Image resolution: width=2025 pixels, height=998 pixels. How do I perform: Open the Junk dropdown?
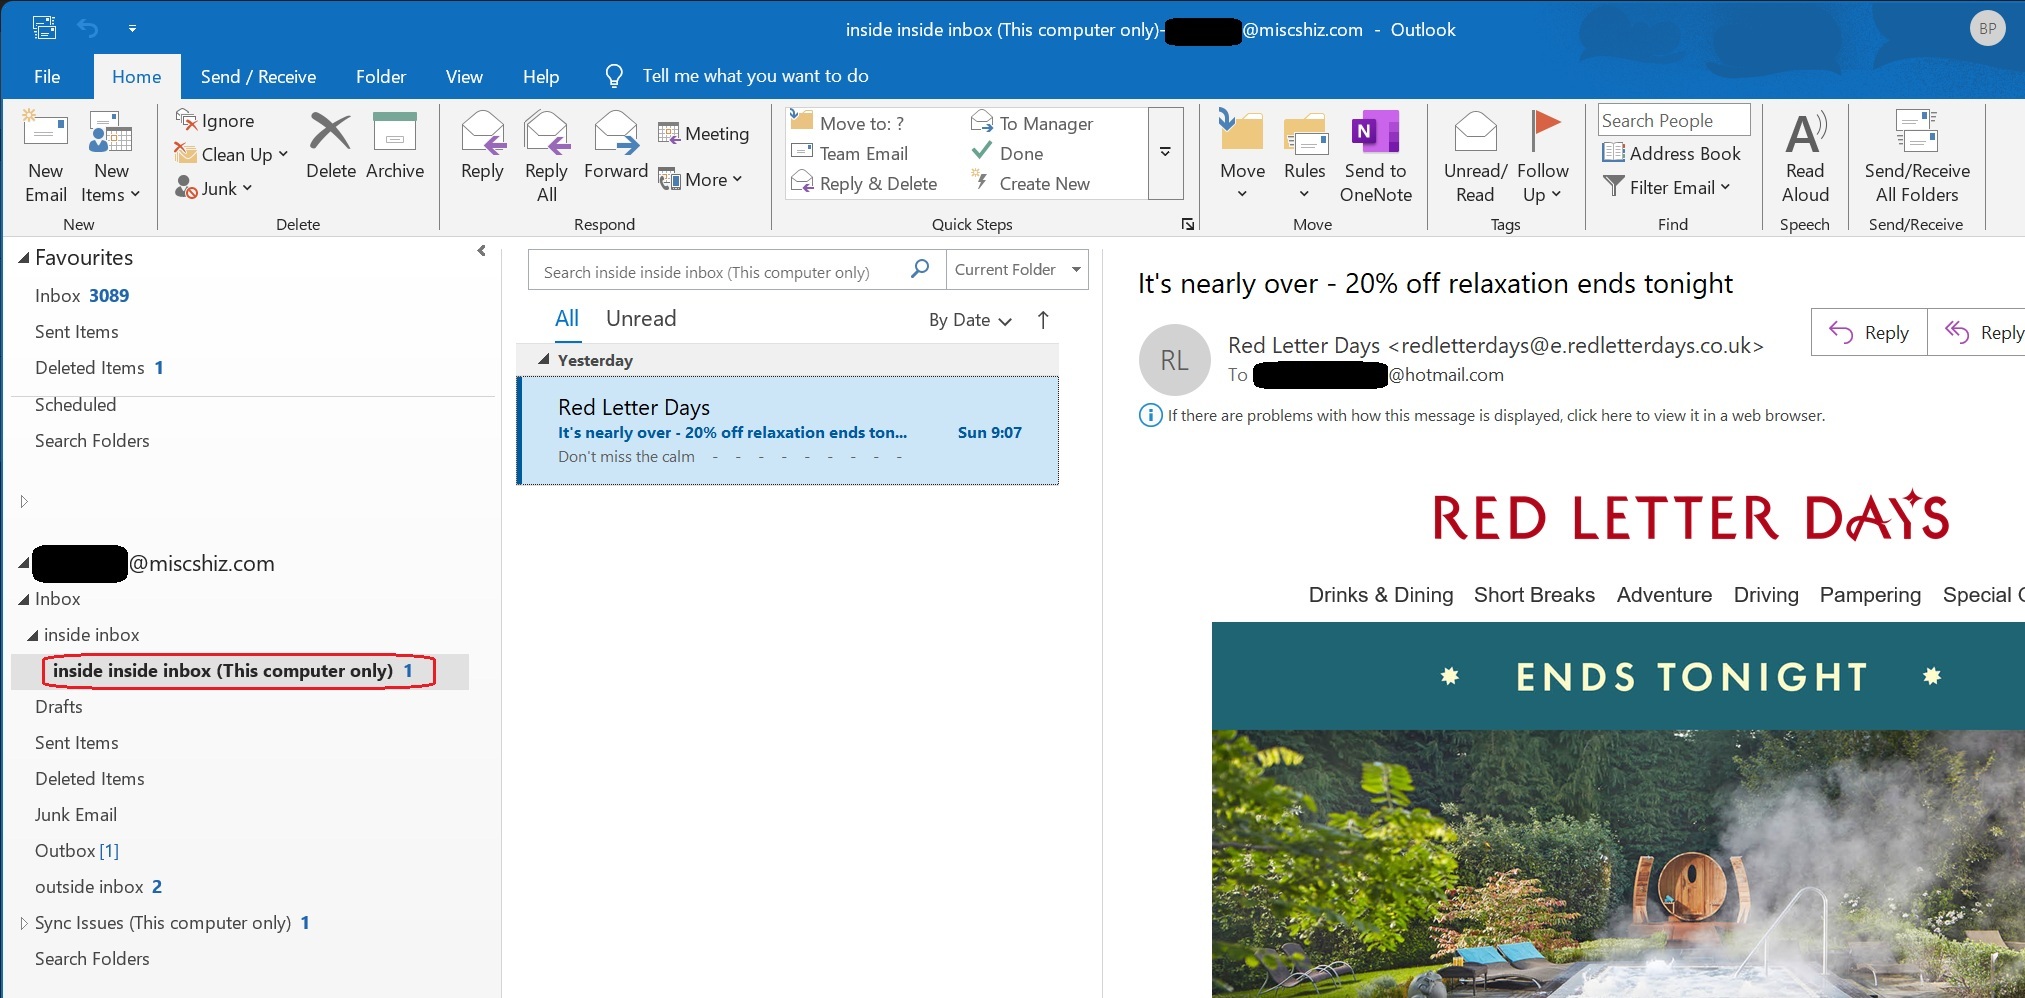click(214, 188)
